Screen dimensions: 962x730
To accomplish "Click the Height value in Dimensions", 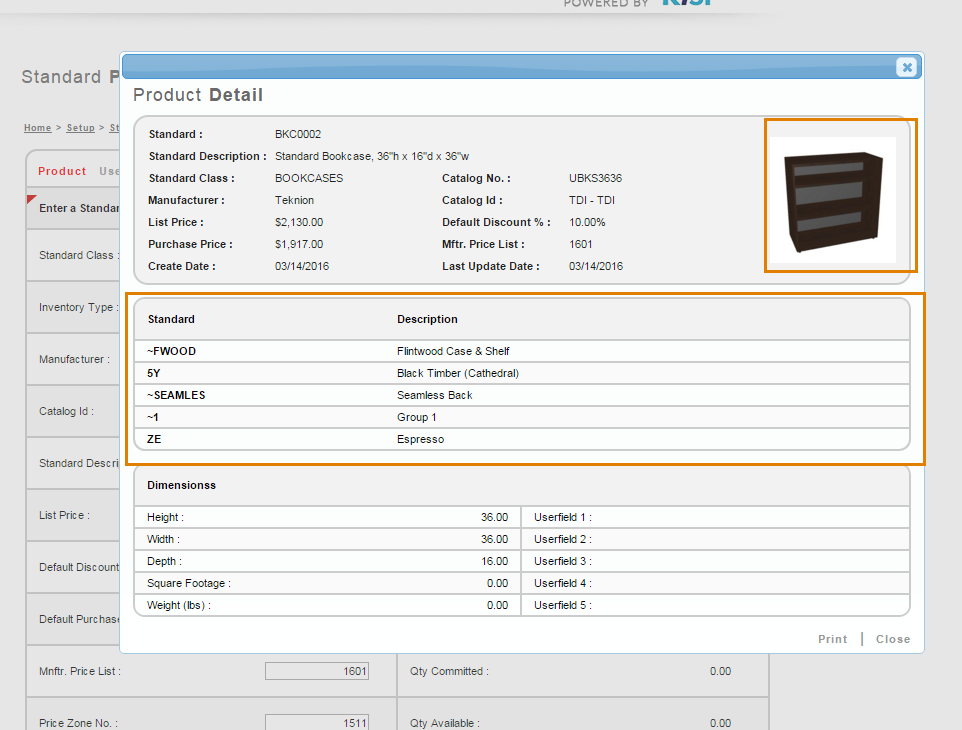I will click(494, 517).
